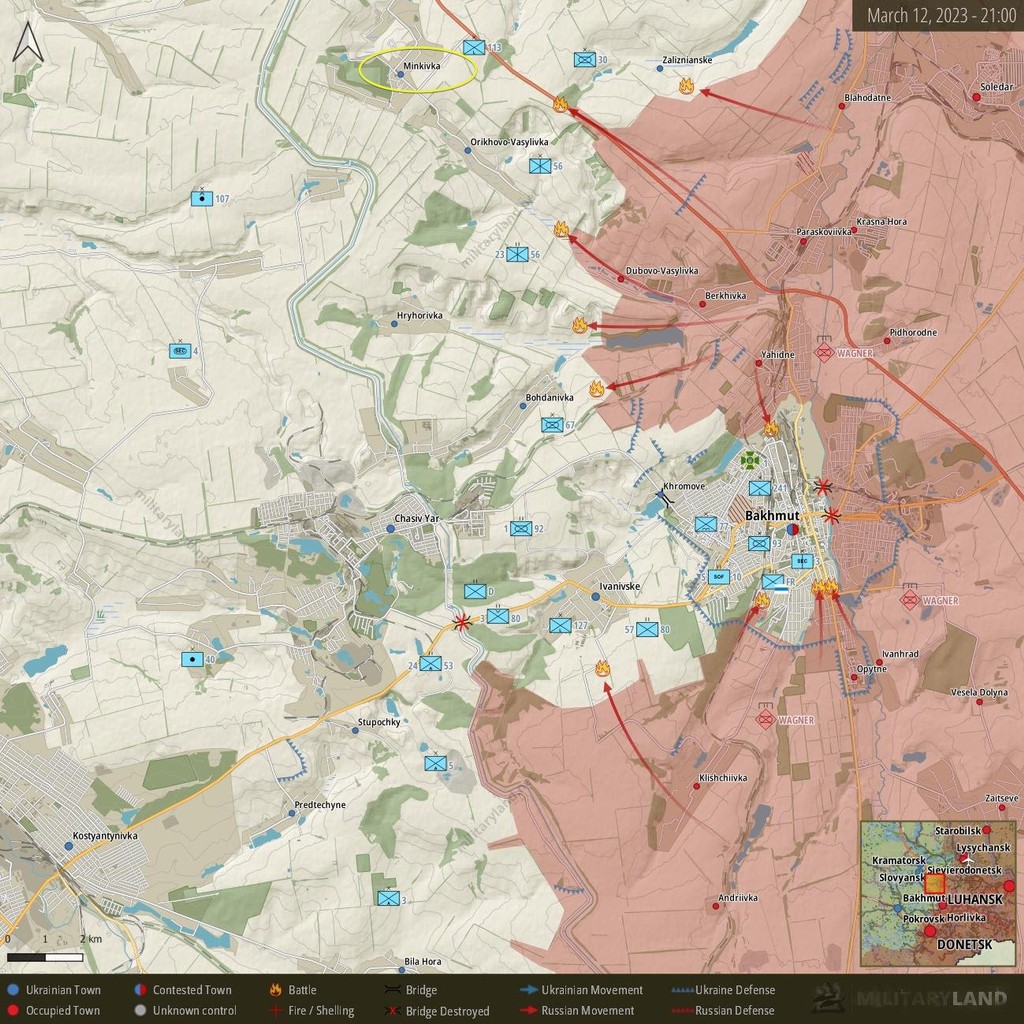Click the Berkhivka town label
1024x1024 pixels.
(726, 296)
